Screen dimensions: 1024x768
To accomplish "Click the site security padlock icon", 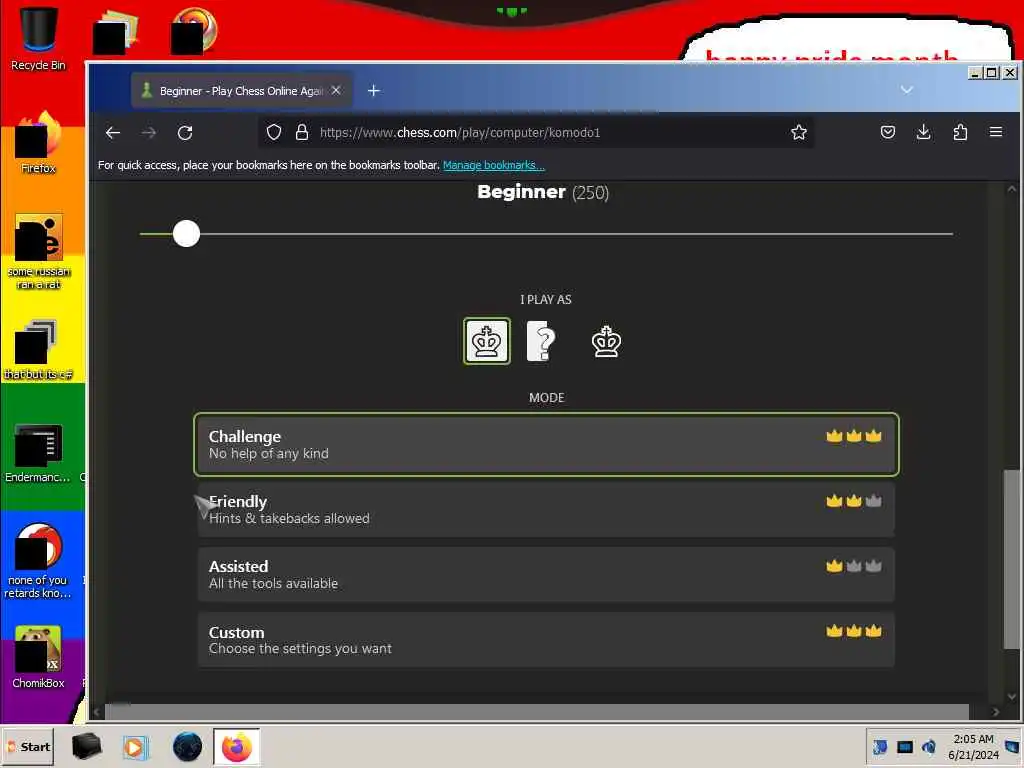I will [x=302, y=133].
